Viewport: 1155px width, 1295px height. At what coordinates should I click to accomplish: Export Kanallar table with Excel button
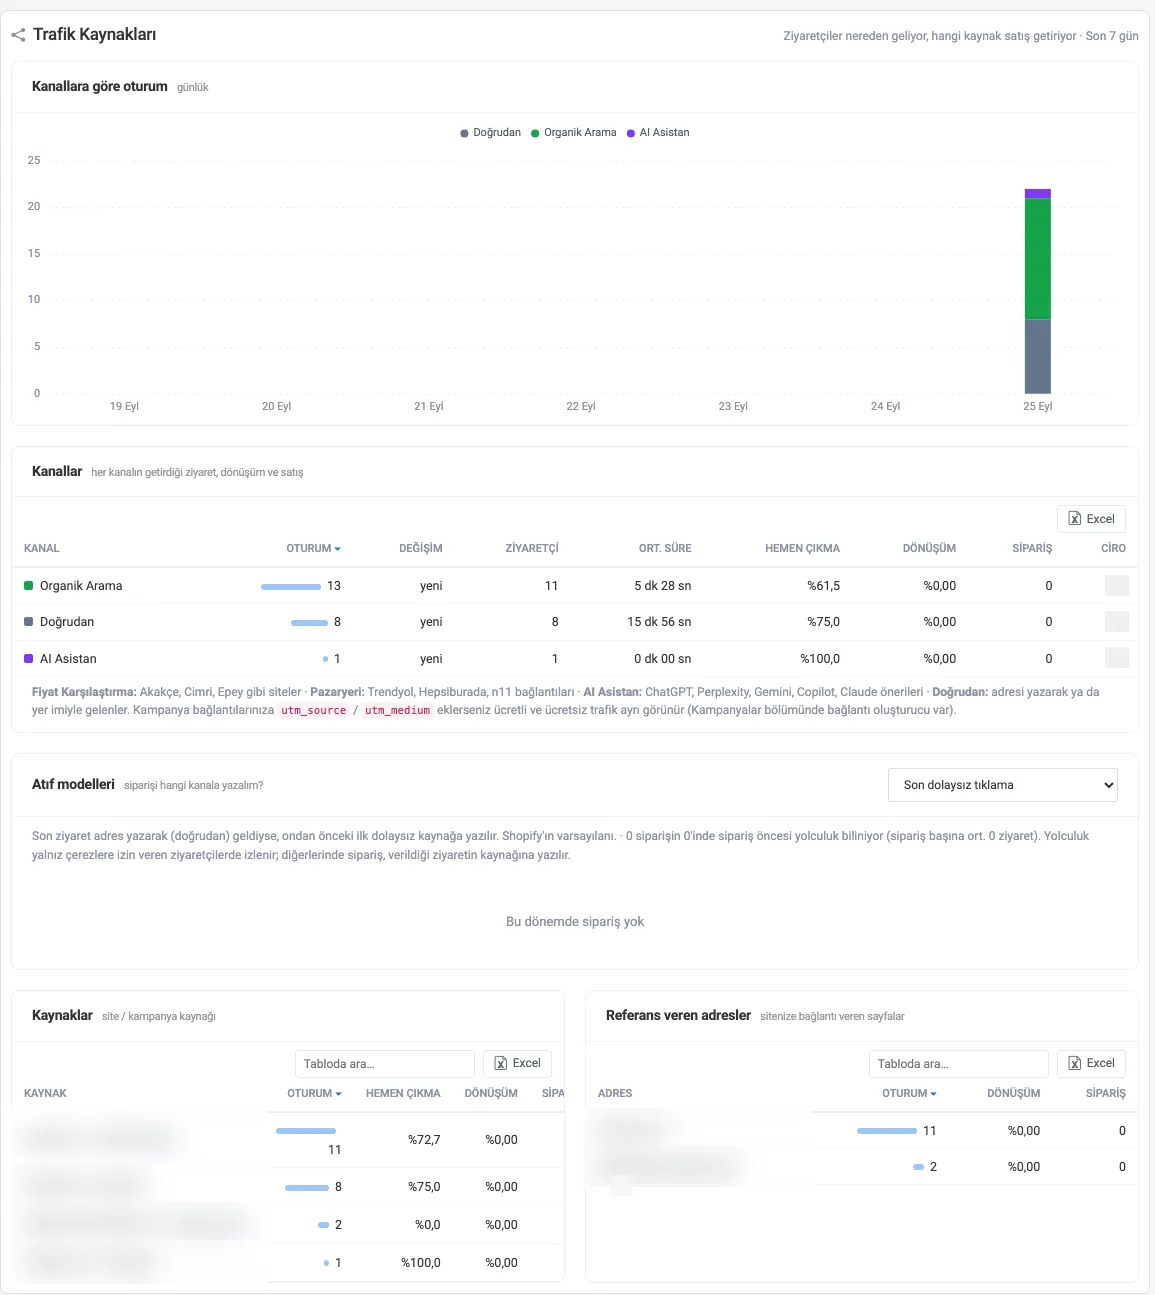[1092, 519]
